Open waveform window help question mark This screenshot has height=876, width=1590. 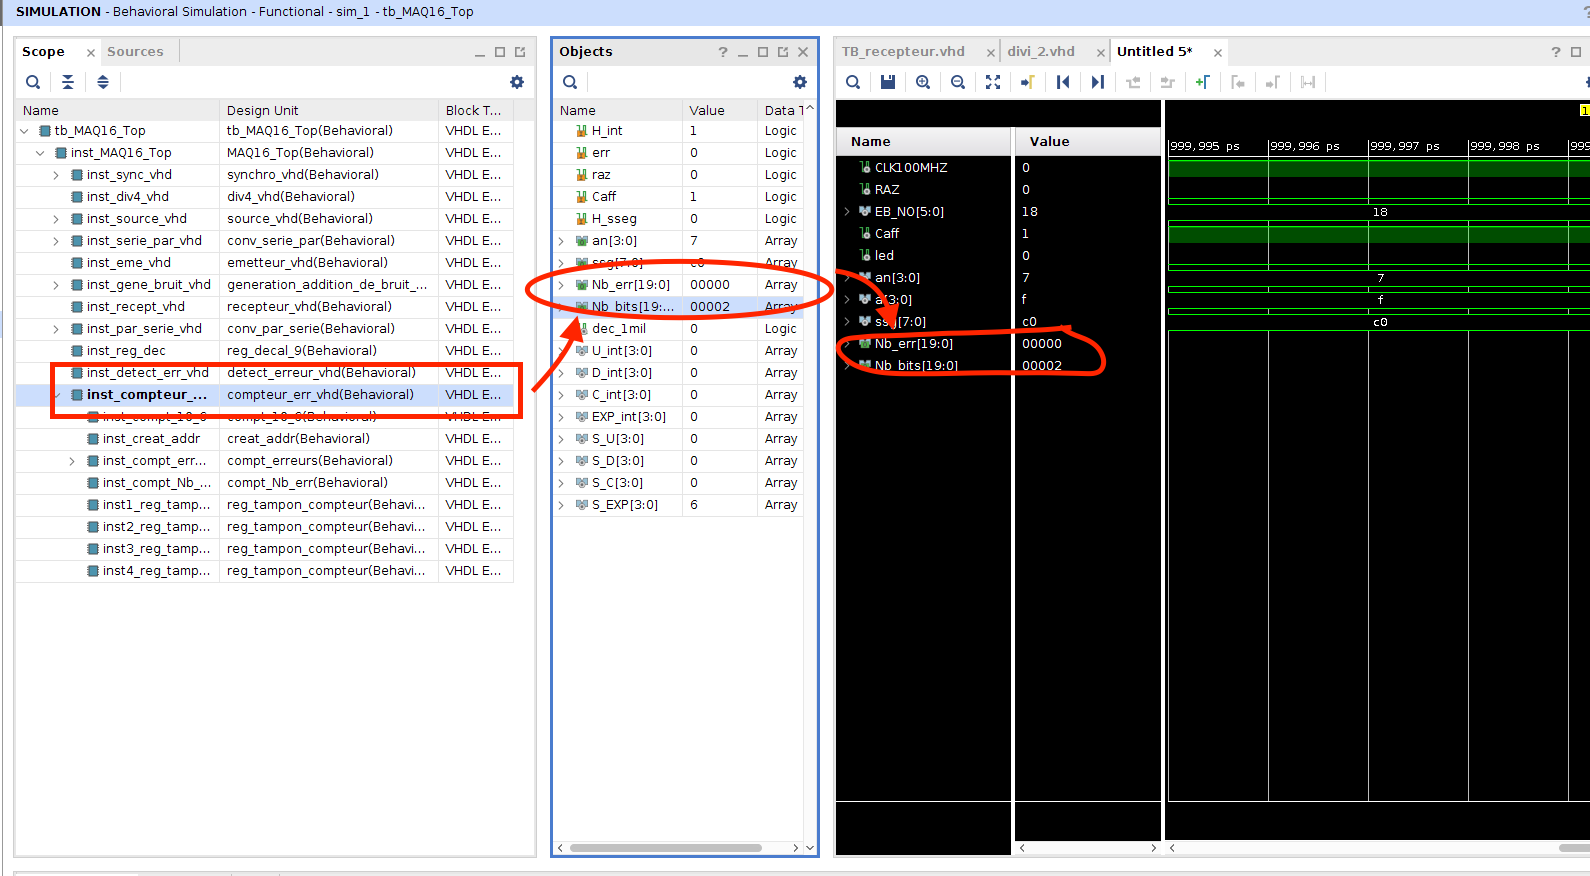pos(1556,52)
